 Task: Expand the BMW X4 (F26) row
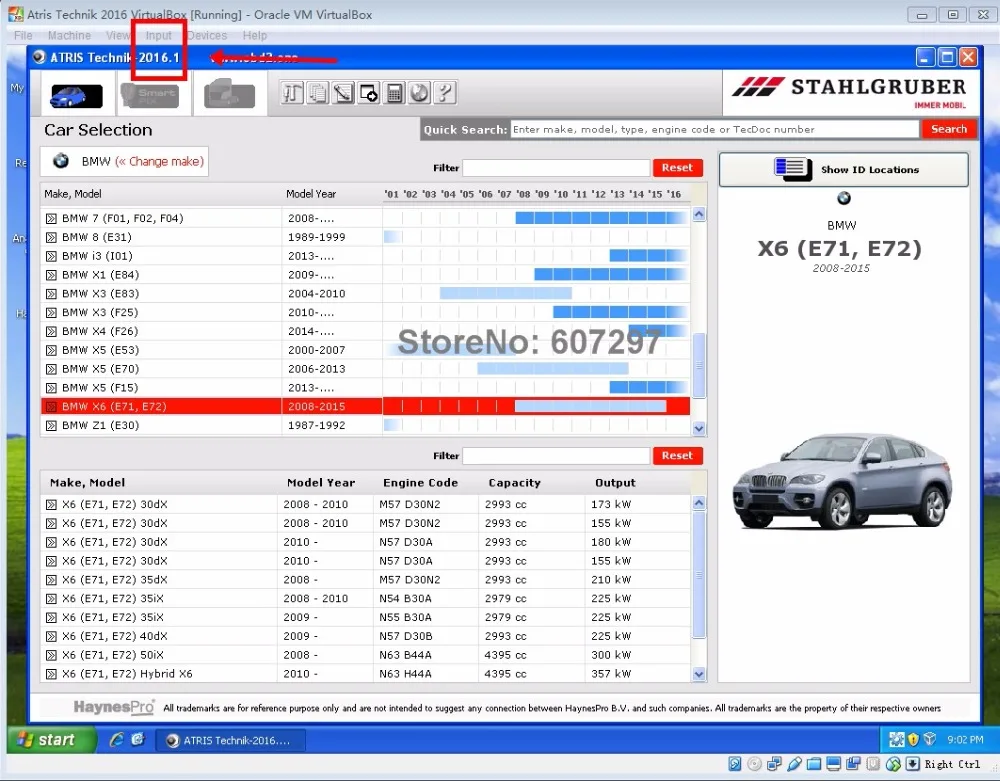(x=51, y=332)
